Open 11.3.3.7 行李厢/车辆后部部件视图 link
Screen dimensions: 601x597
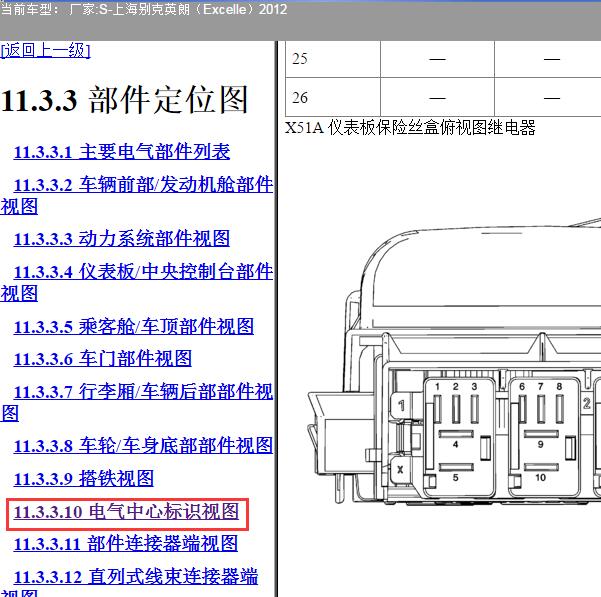coord(136,403)
